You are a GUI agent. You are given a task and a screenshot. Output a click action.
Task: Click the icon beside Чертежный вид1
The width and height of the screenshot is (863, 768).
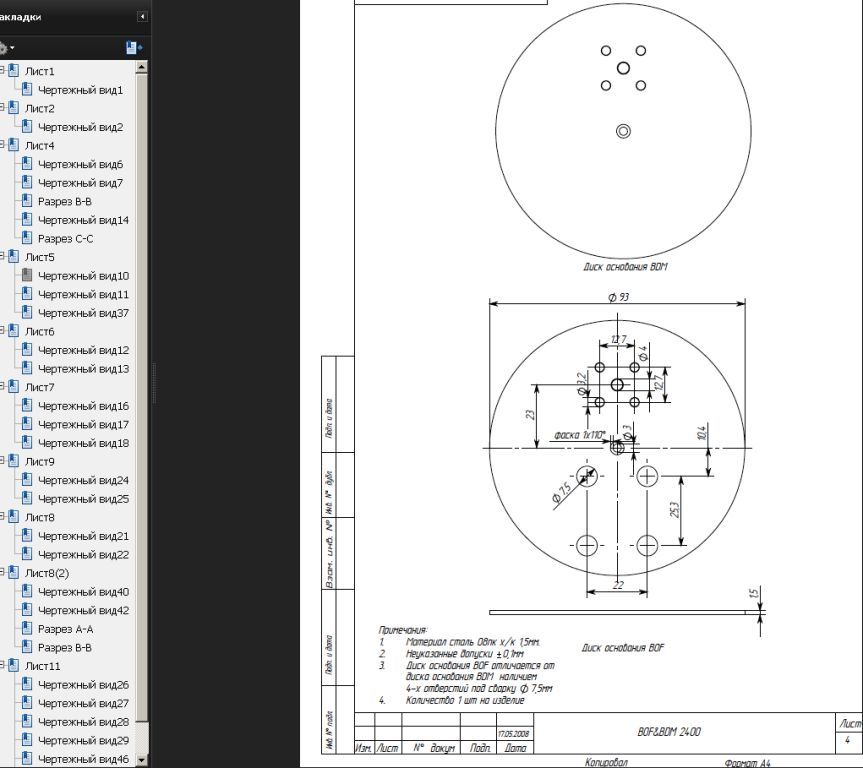pyautogui.click(x=27, y=89)
